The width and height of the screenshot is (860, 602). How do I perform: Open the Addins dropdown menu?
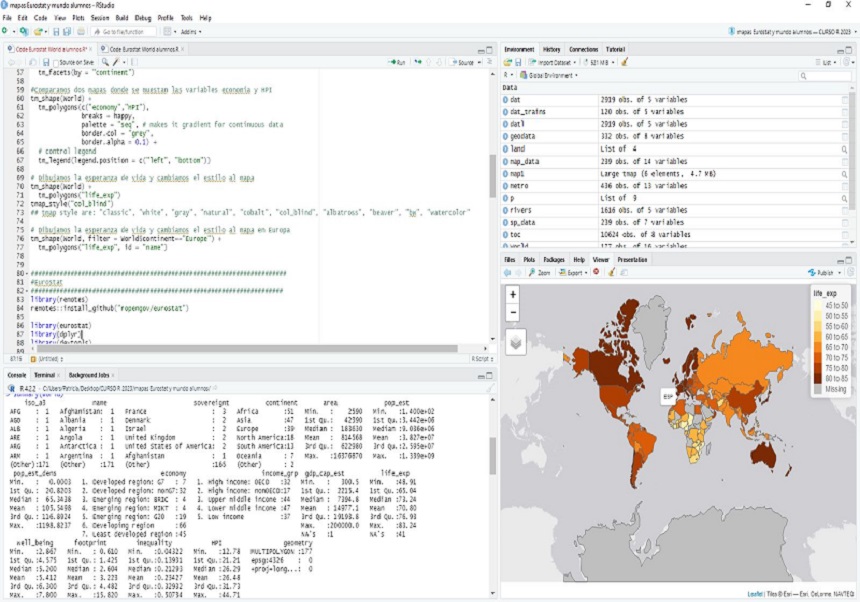(189, 32)
